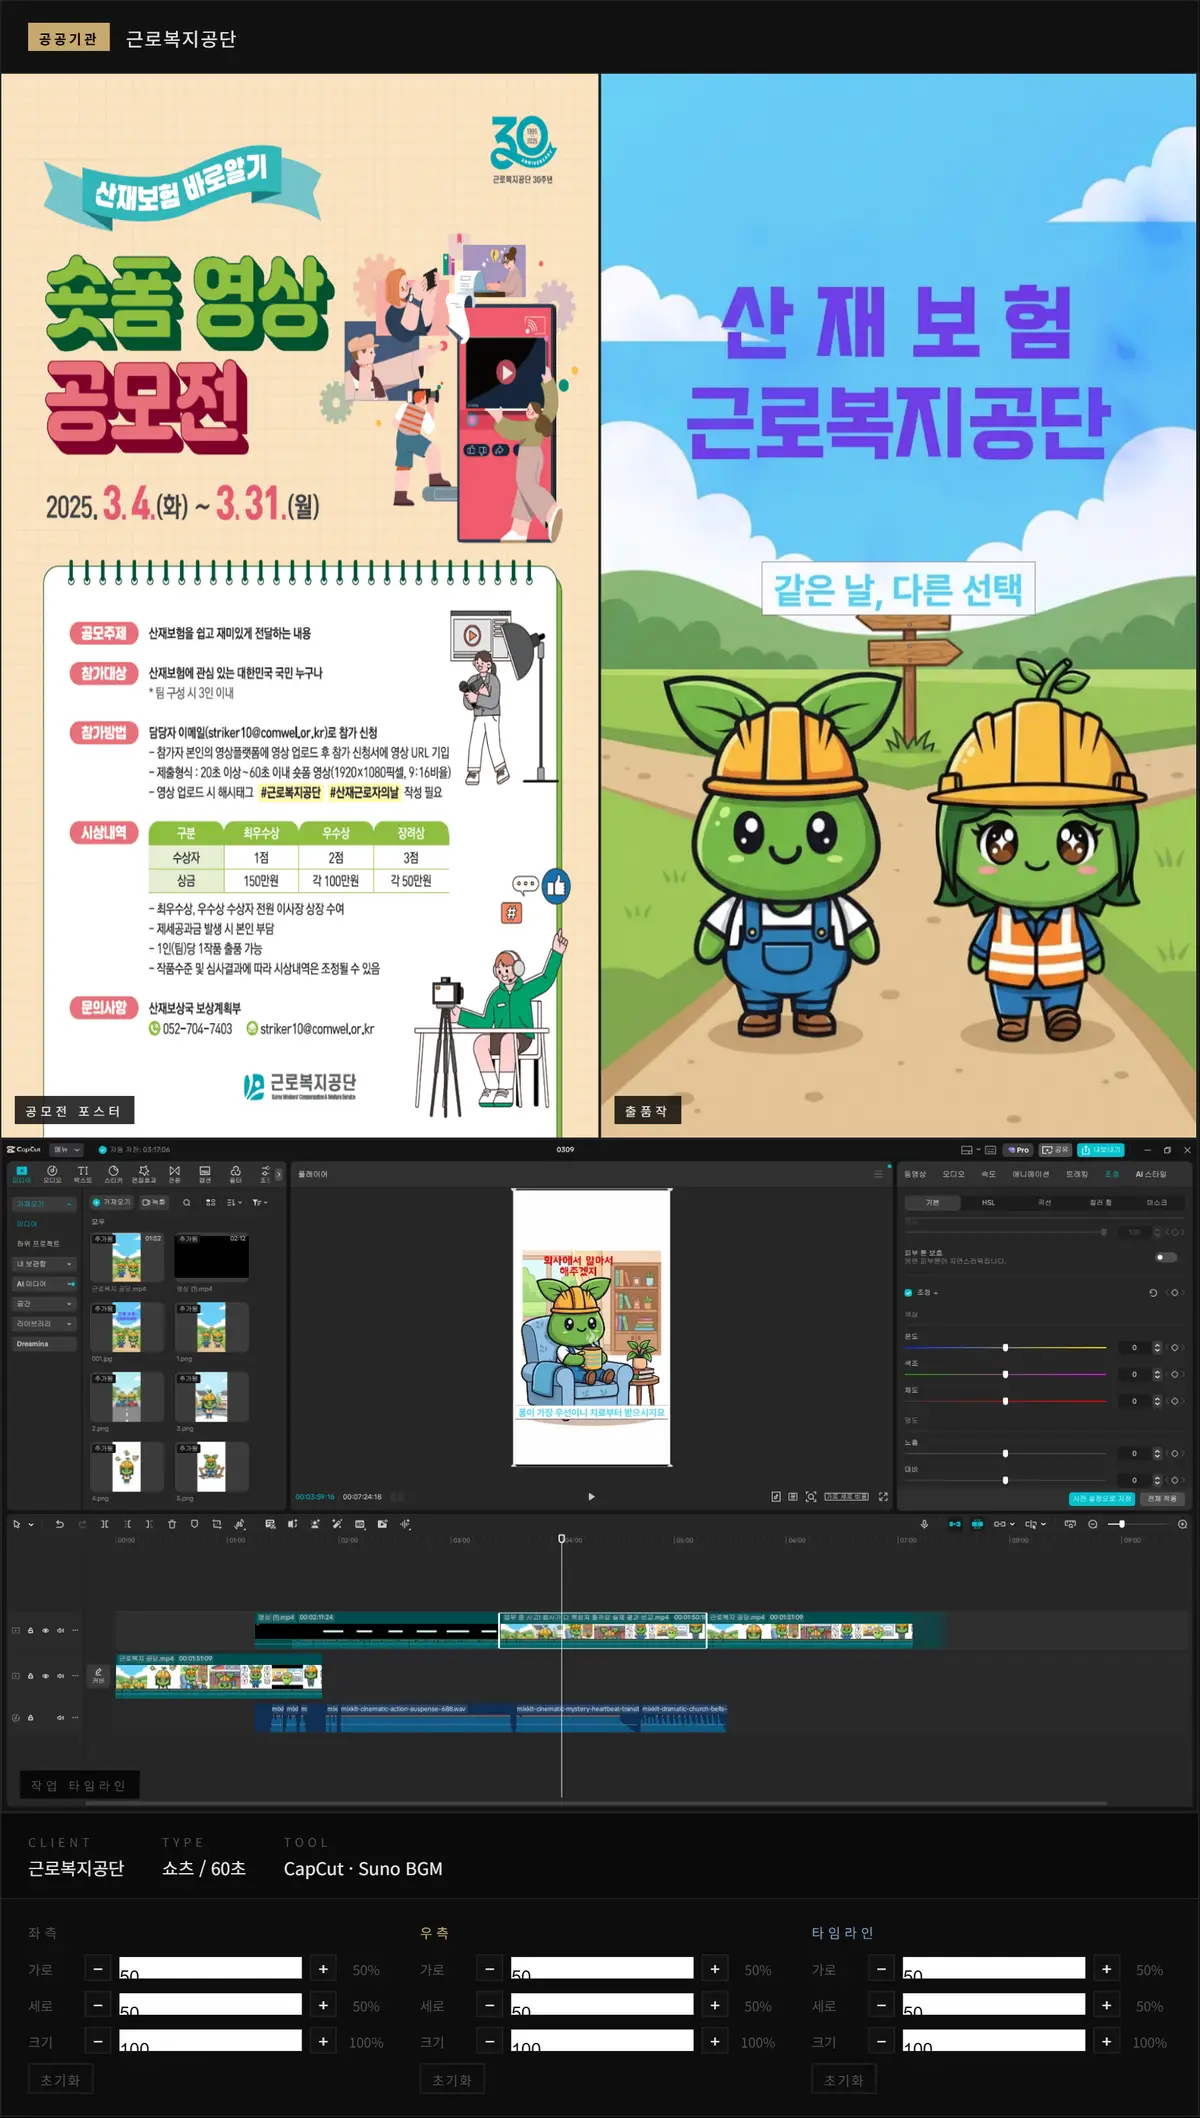The image size is (1200, 2118).
Task: Switch to the 애니메이션 tab
Action: [1030, 1174]
